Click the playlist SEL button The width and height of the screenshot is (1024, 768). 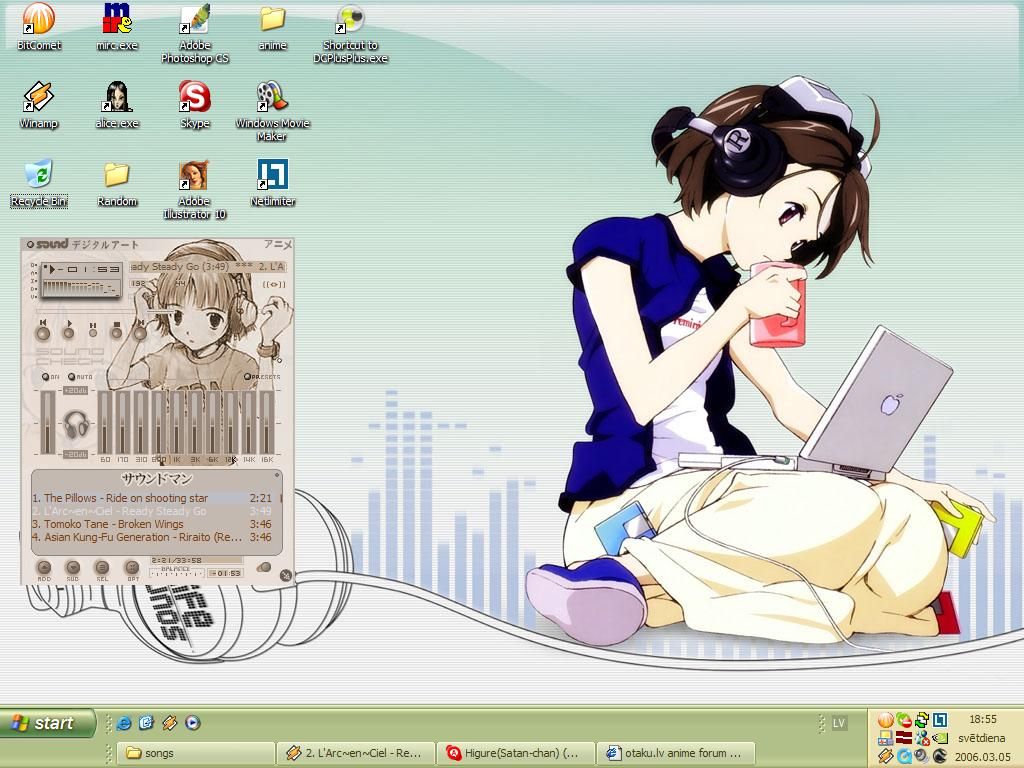tap(102, 569)
